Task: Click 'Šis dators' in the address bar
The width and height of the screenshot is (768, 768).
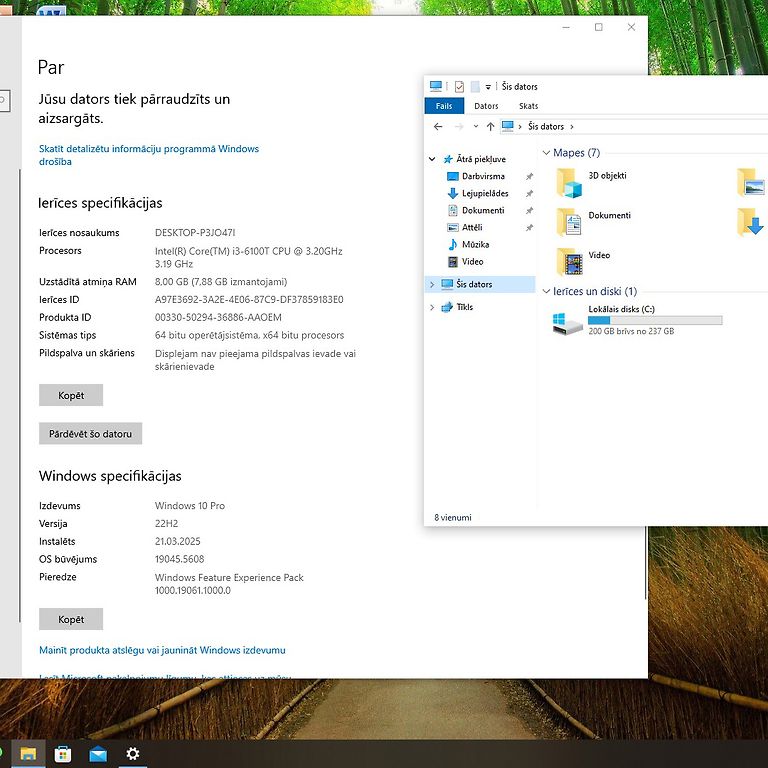Action: pyautogui.click(x=546, y=126)
